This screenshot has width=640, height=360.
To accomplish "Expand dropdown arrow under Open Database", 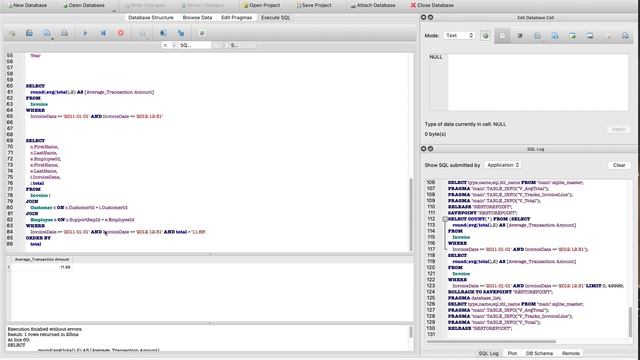I will [114, 11].
